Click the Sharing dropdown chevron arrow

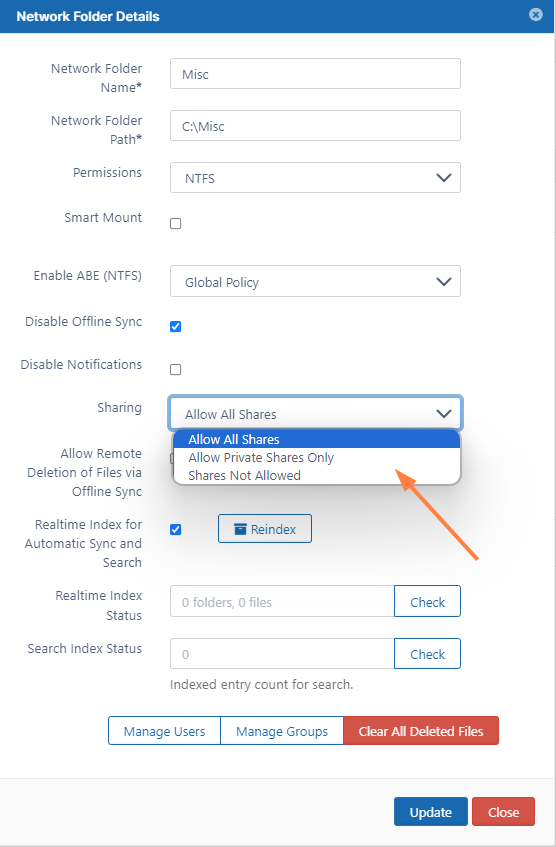click(444, 414)
